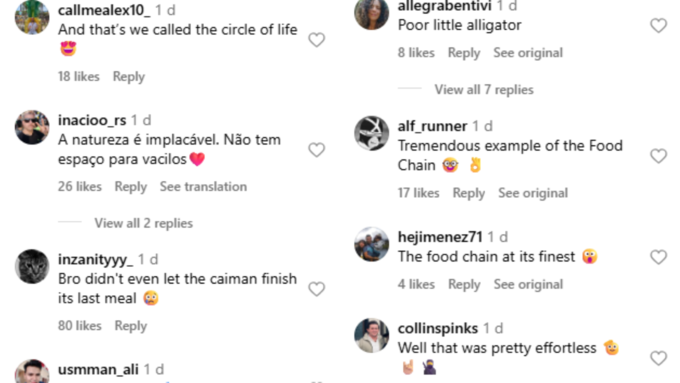Heart alf_runner's Food Chain comment

(x=658, y=156)
